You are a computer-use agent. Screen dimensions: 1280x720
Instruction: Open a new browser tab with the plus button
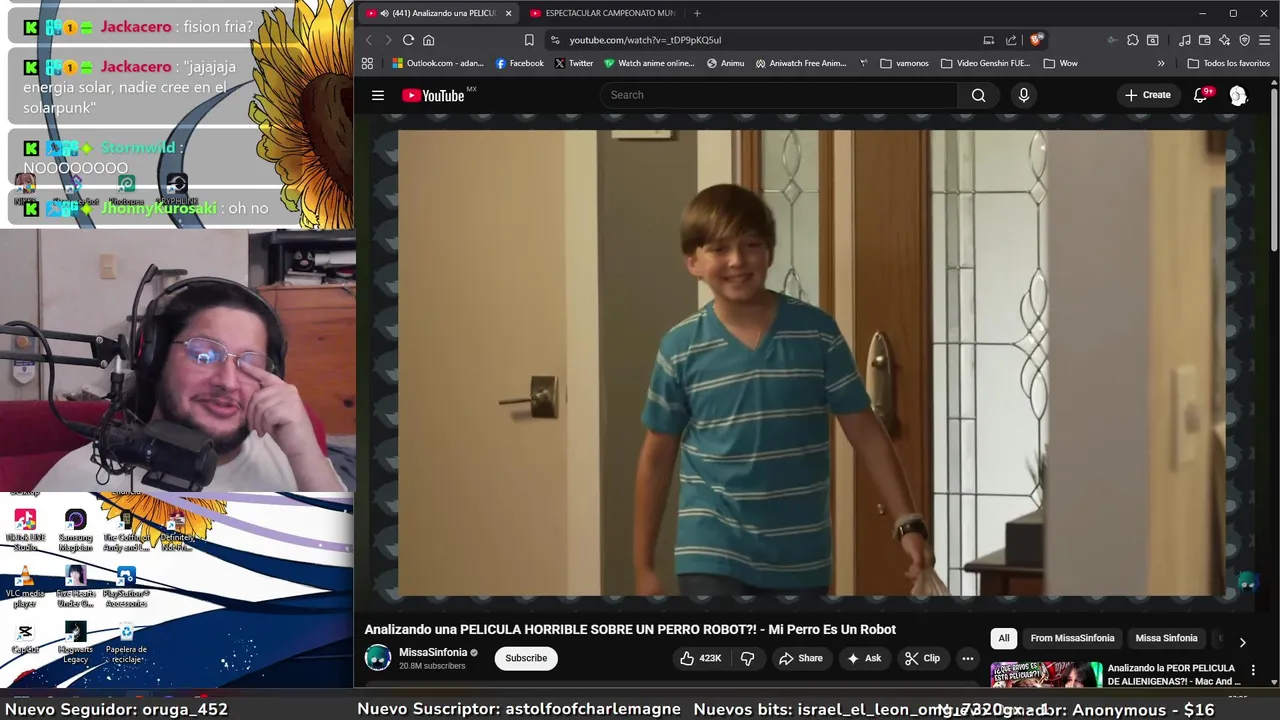tap(697, 13)
